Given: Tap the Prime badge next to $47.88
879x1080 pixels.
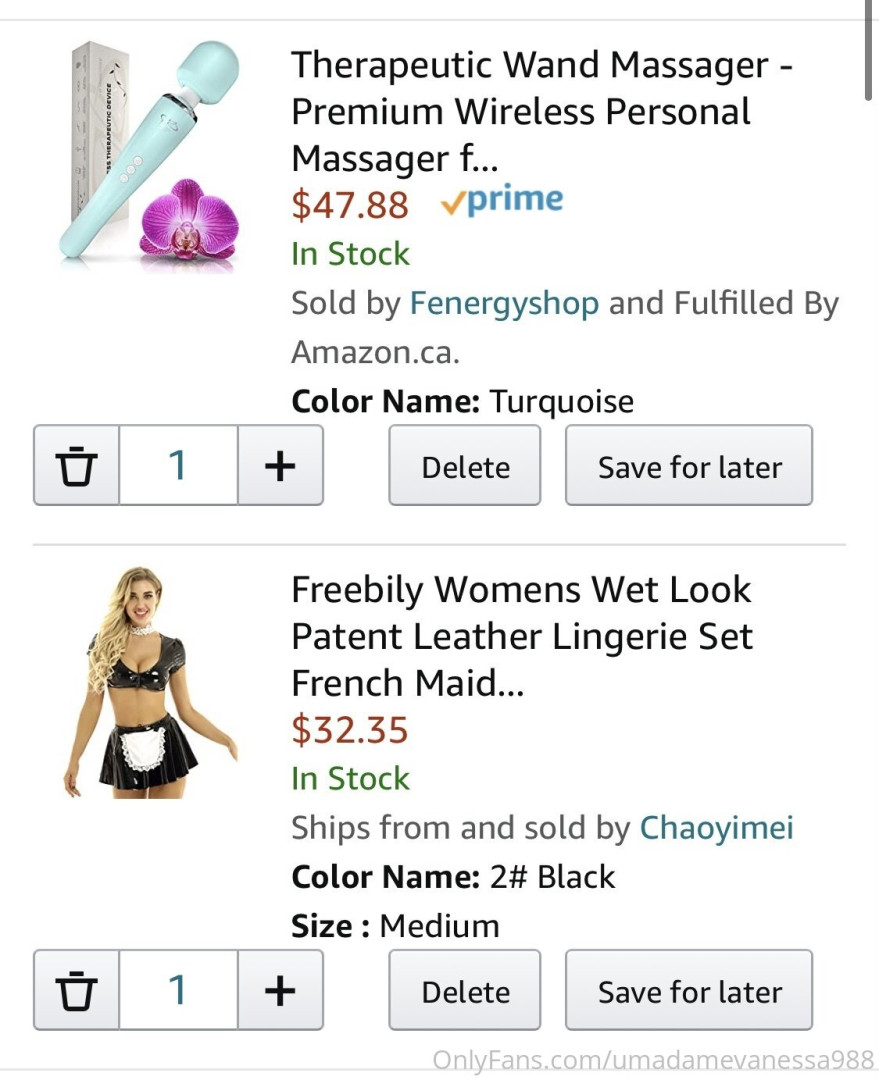Looking at the screenshot, I should (x=501, y=201).
